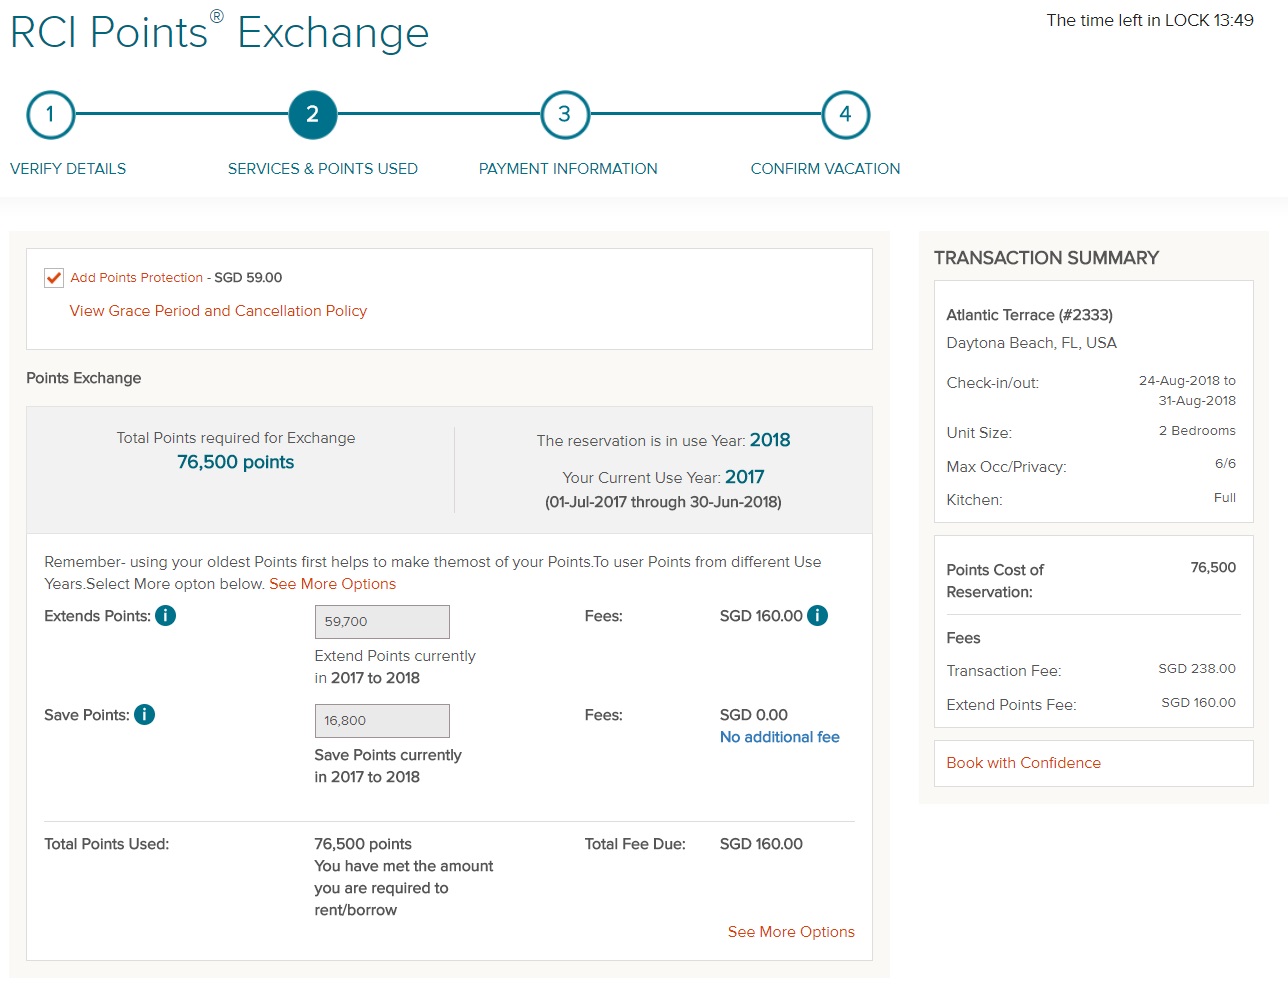
Task: Click the RCI Points Exchange heading
Action: (x=219, y=32)
